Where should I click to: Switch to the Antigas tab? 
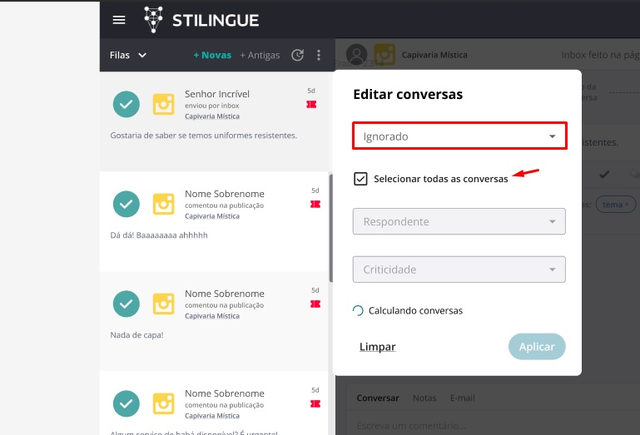tap(260, 55)
